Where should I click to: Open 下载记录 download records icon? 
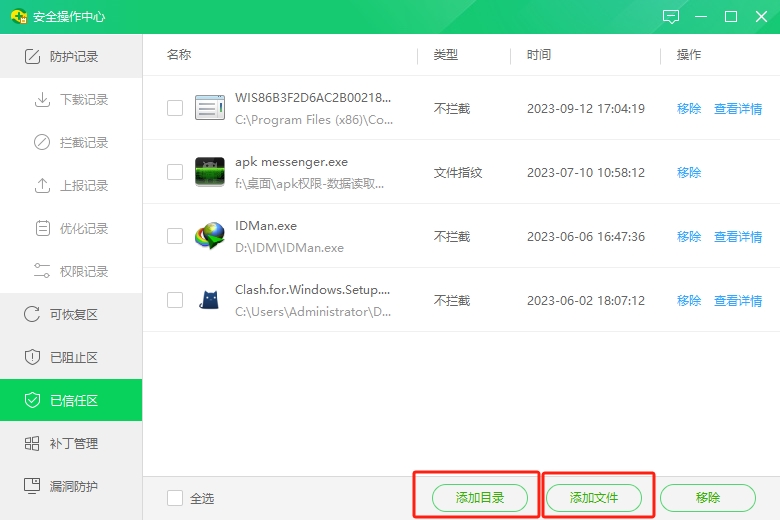tap(42, 100)
